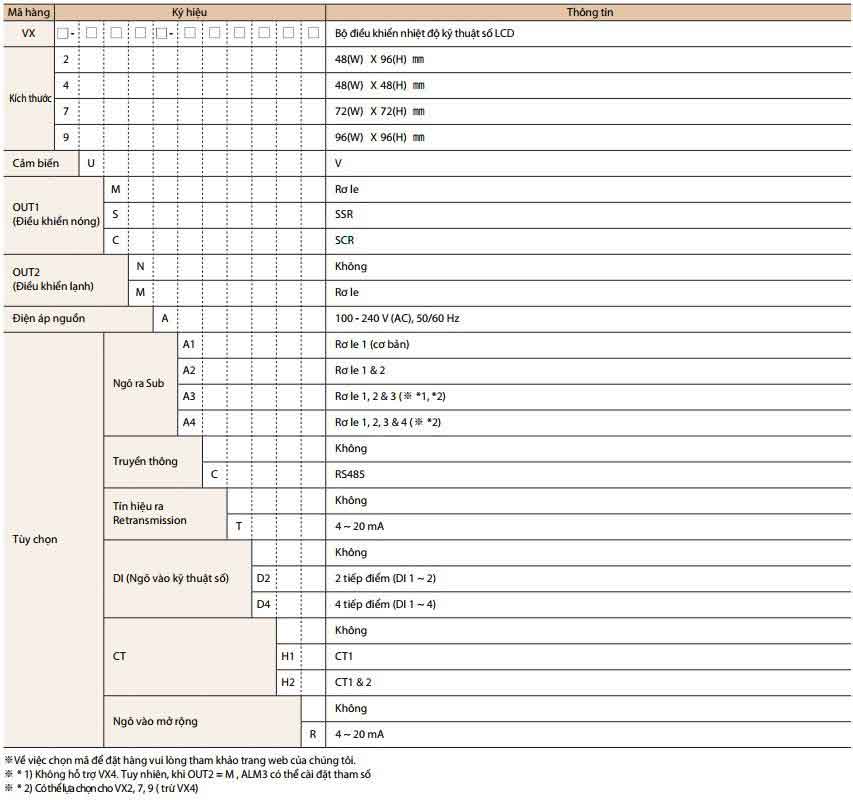Click 'Bộ điều khiển nhiệt độ kỹ thuật số LCD'
This screenshot has width=853, height=800.
(424, 33)
